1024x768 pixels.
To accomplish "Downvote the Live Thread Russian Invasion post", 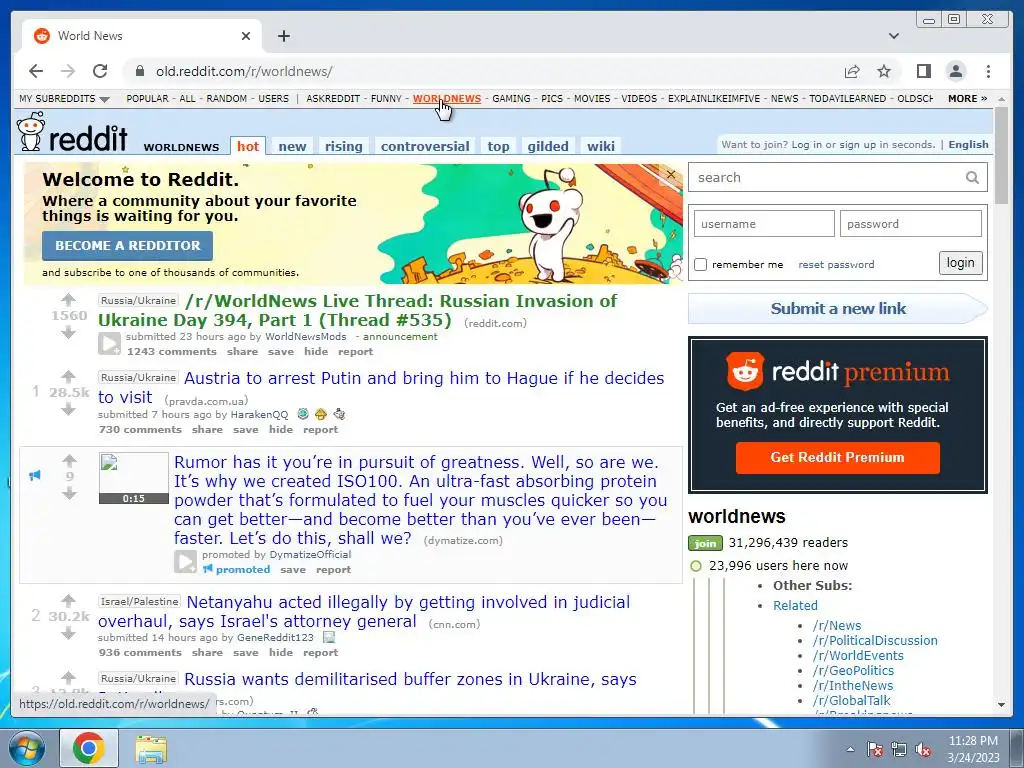I will (69, 333).
